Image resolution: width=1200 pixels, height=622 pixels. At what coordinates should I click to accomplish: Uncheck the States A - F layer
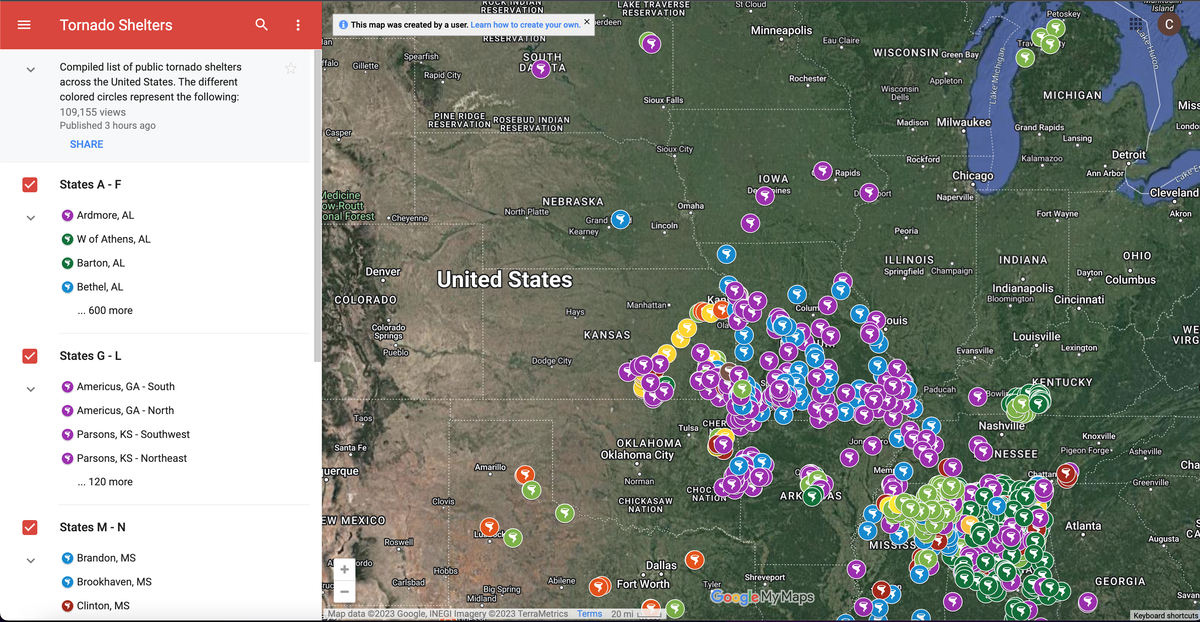(30, 185)
